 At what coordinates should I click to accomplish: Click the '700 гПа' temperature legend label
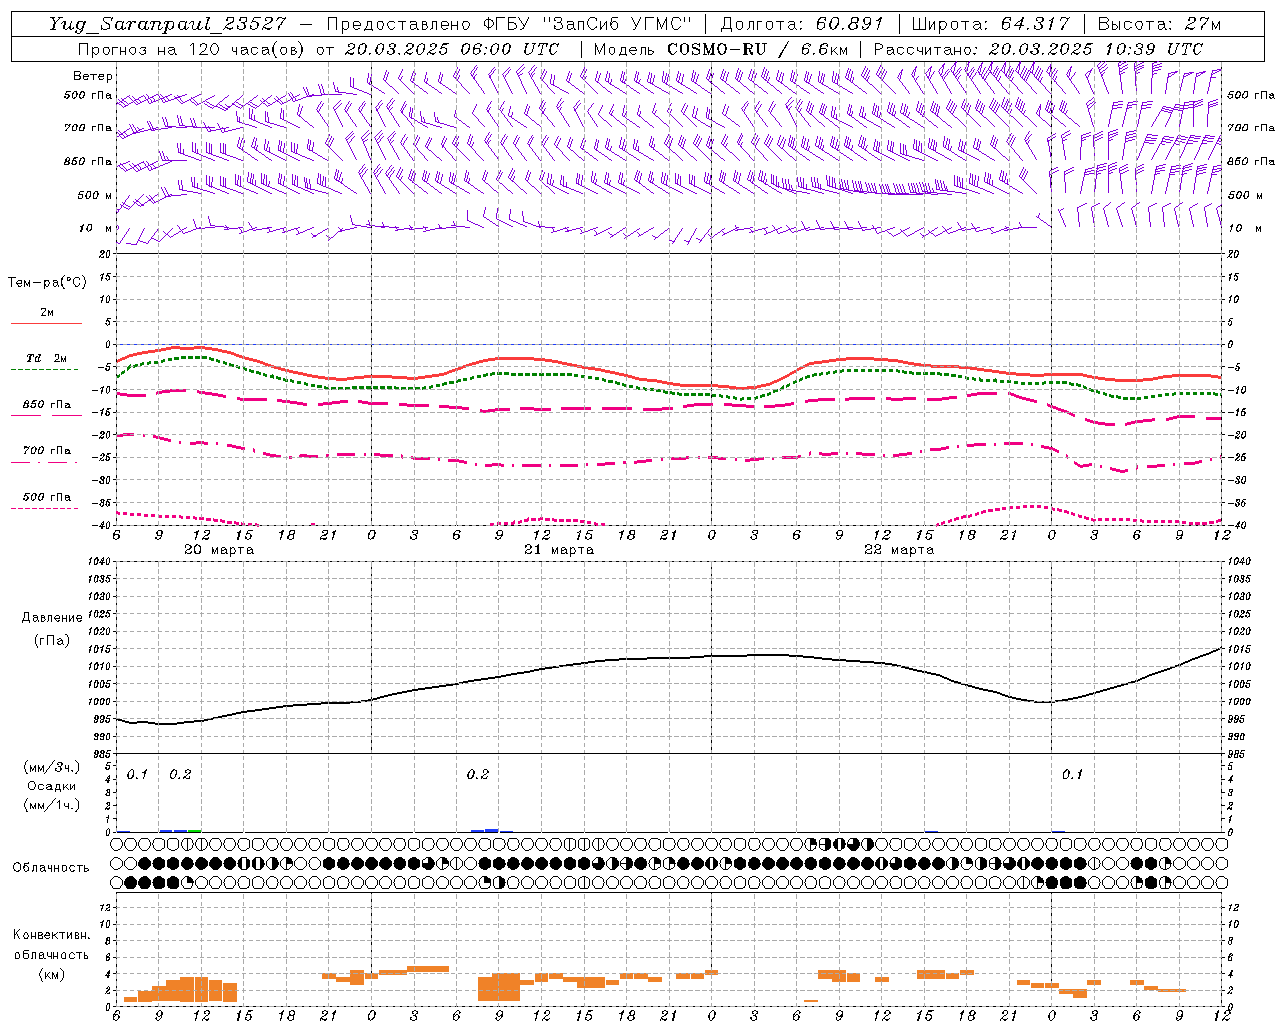click(x=47, y=451)
